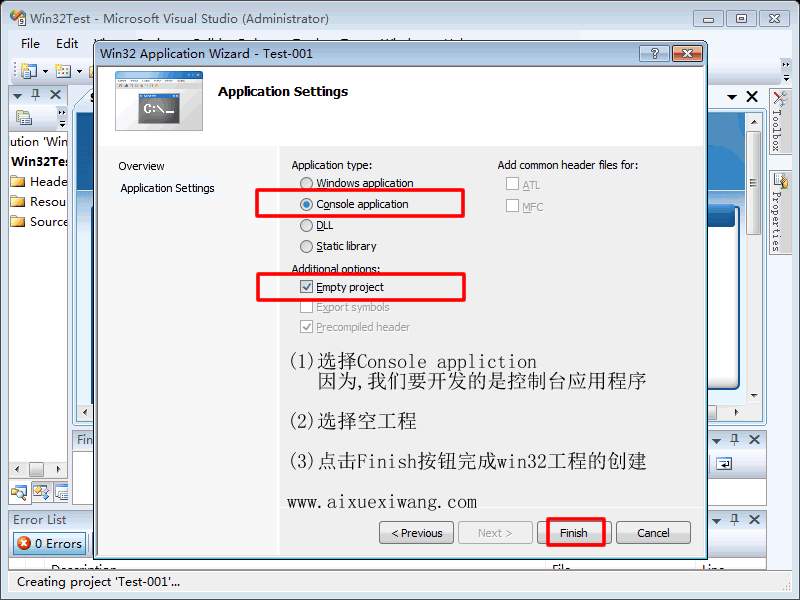Go back with the Previous button
The height and width of the screenshot is (600, 800).
[x=416, y=533]
